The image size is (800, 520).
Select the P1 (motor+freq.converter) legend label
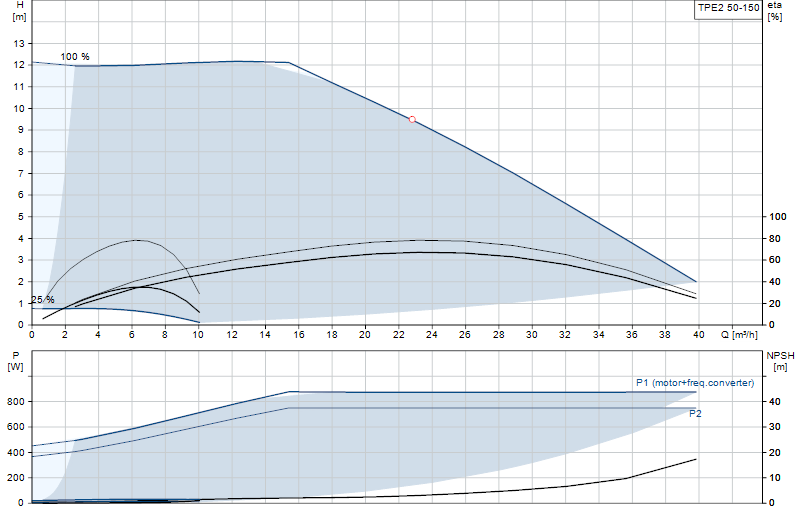695,383
